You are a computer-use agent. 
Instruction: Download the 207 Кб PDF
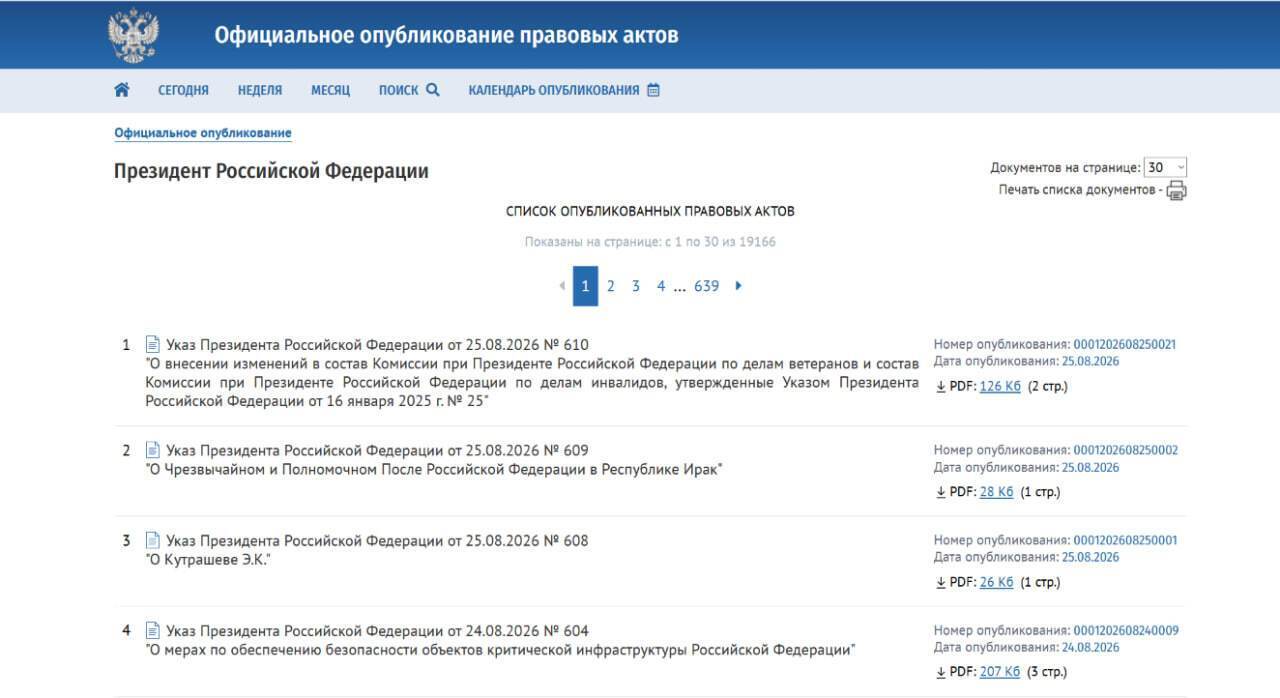1000,672
